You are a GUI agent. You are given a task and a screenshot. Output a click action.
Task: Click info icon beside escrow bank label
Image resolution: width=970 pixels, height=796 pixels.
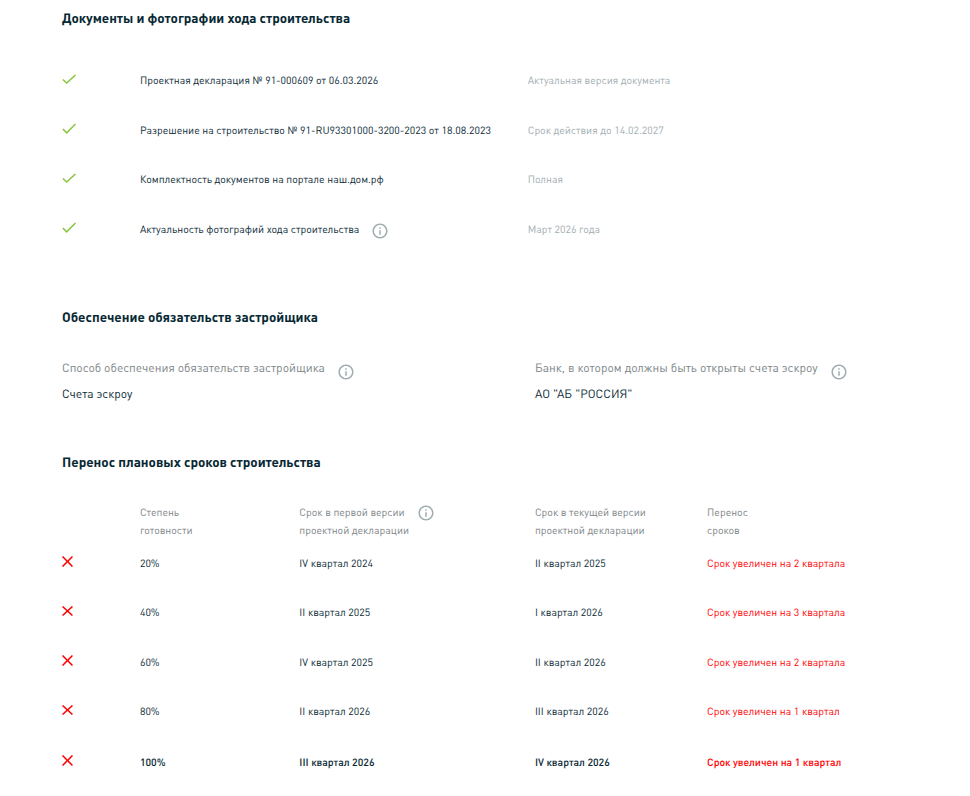(x=839, y=372)
